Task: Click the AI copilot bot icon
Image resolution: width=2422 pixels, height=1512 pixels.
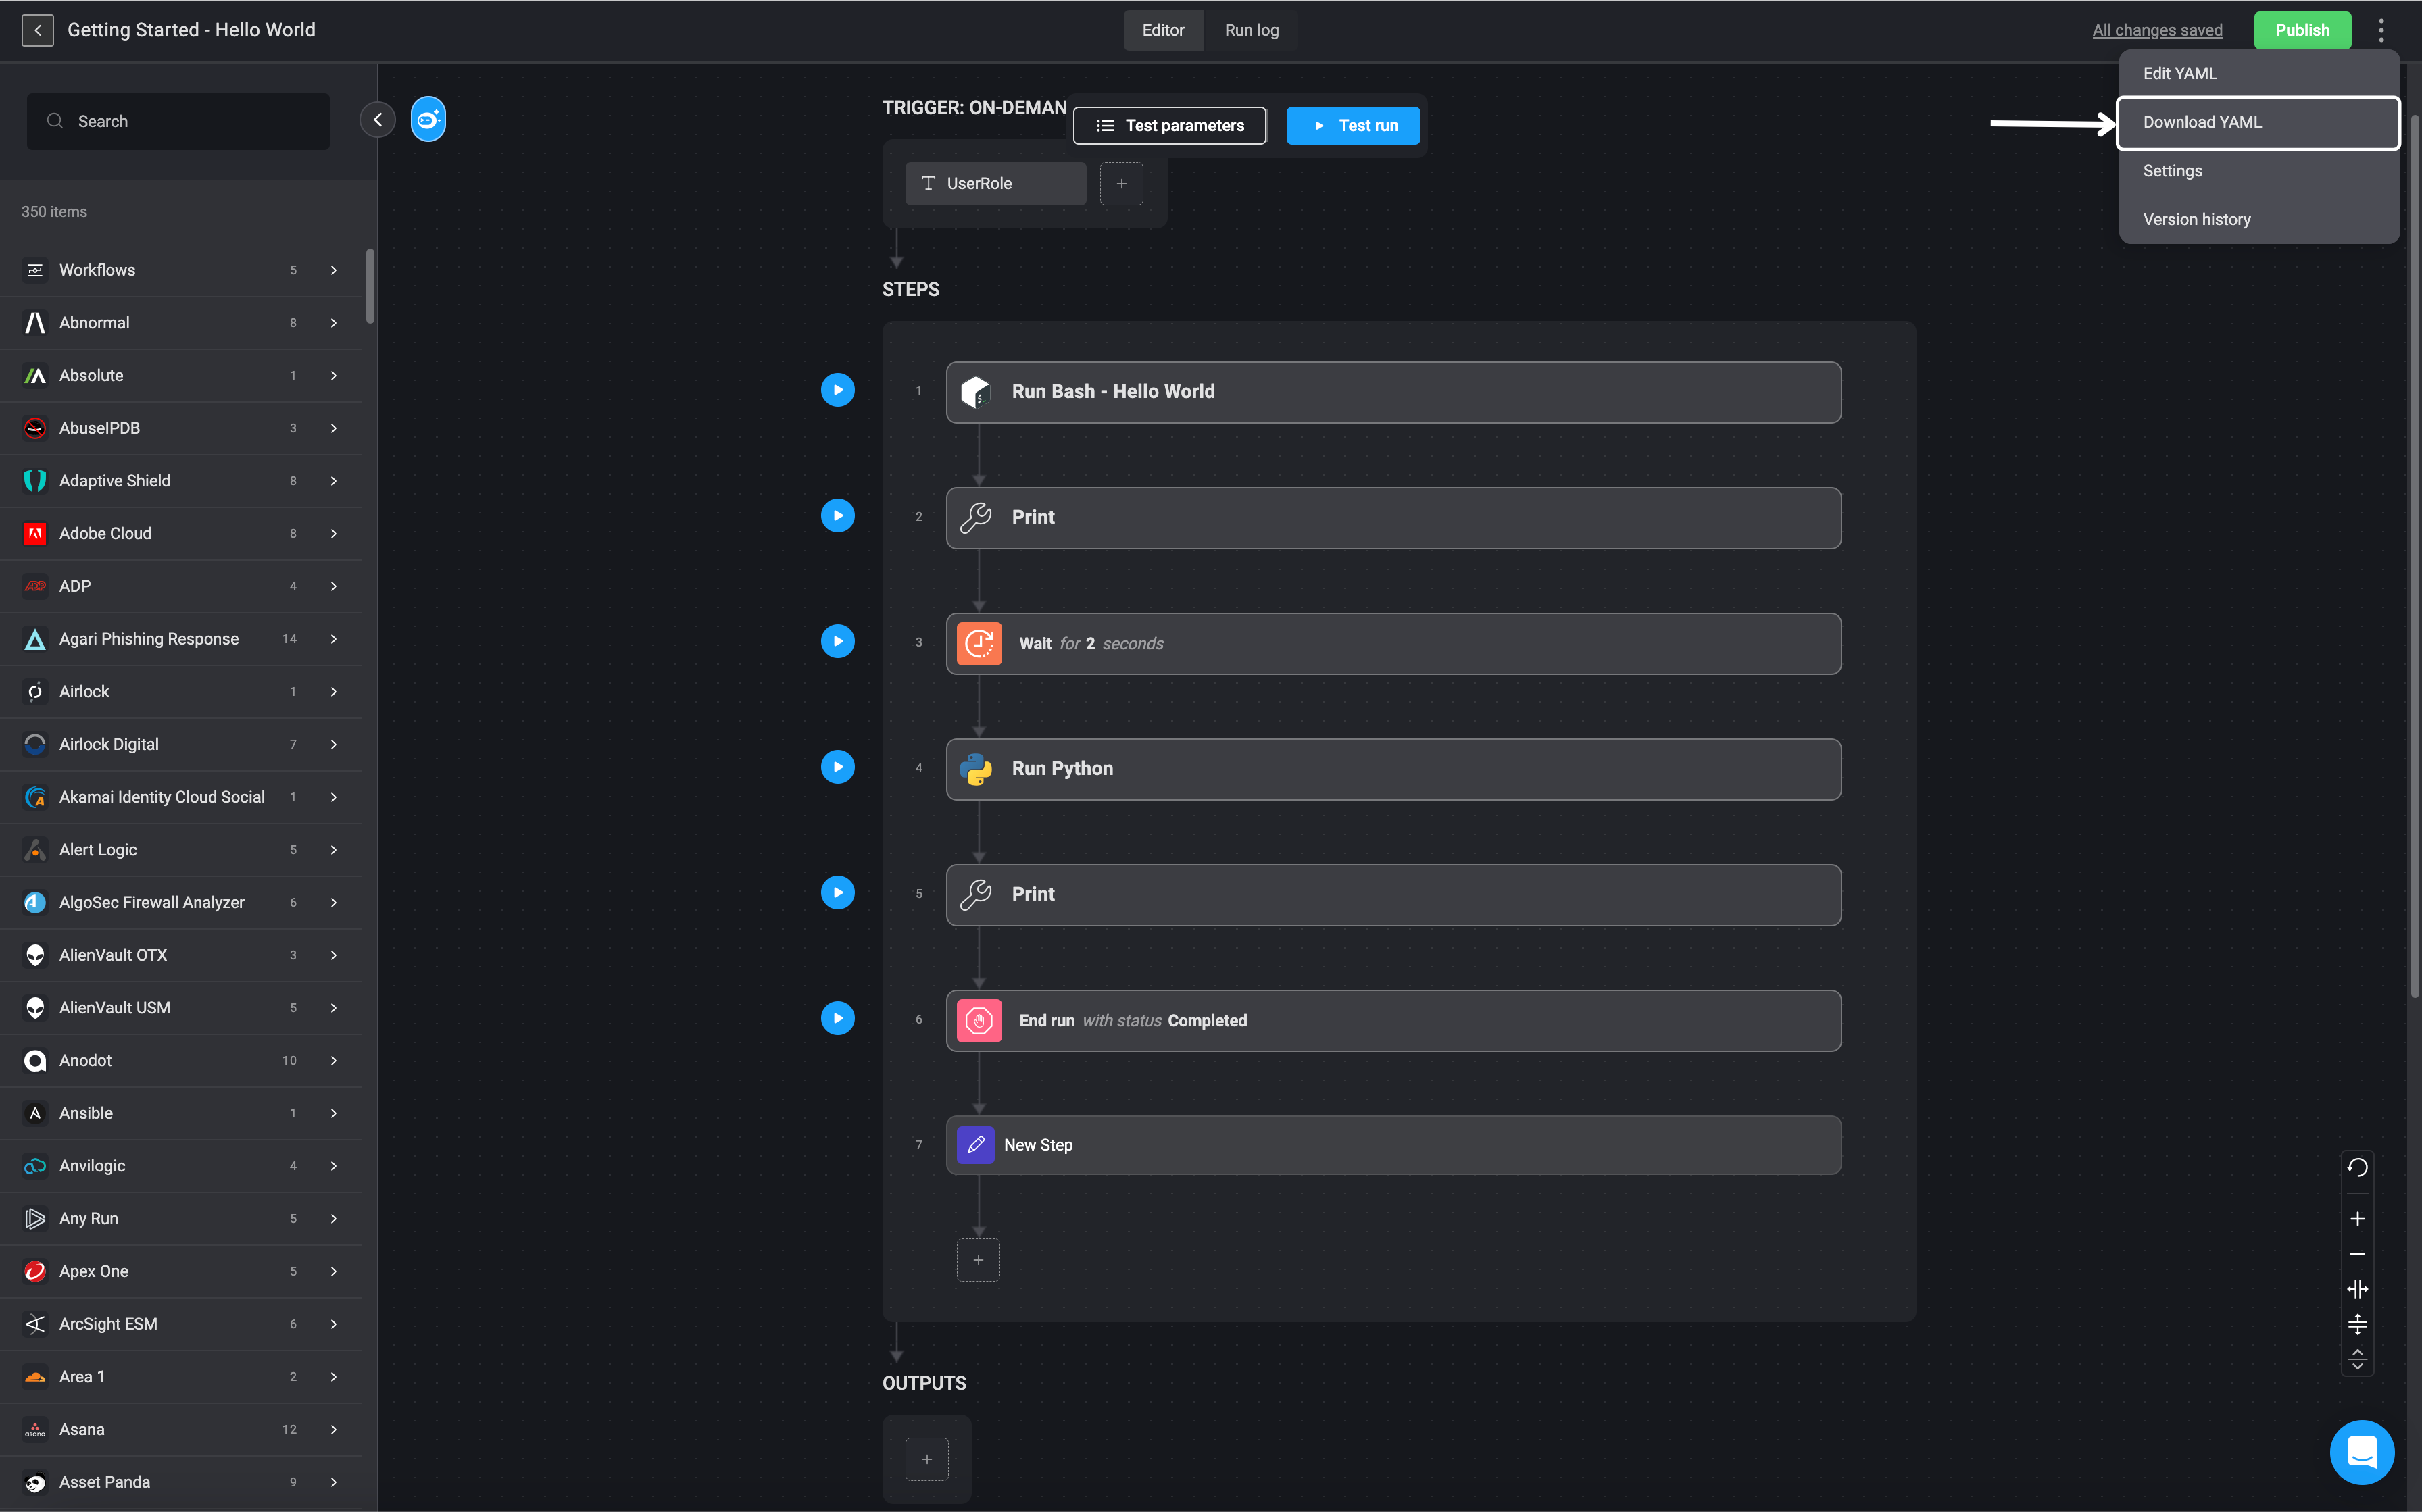Action: [428, 120]
